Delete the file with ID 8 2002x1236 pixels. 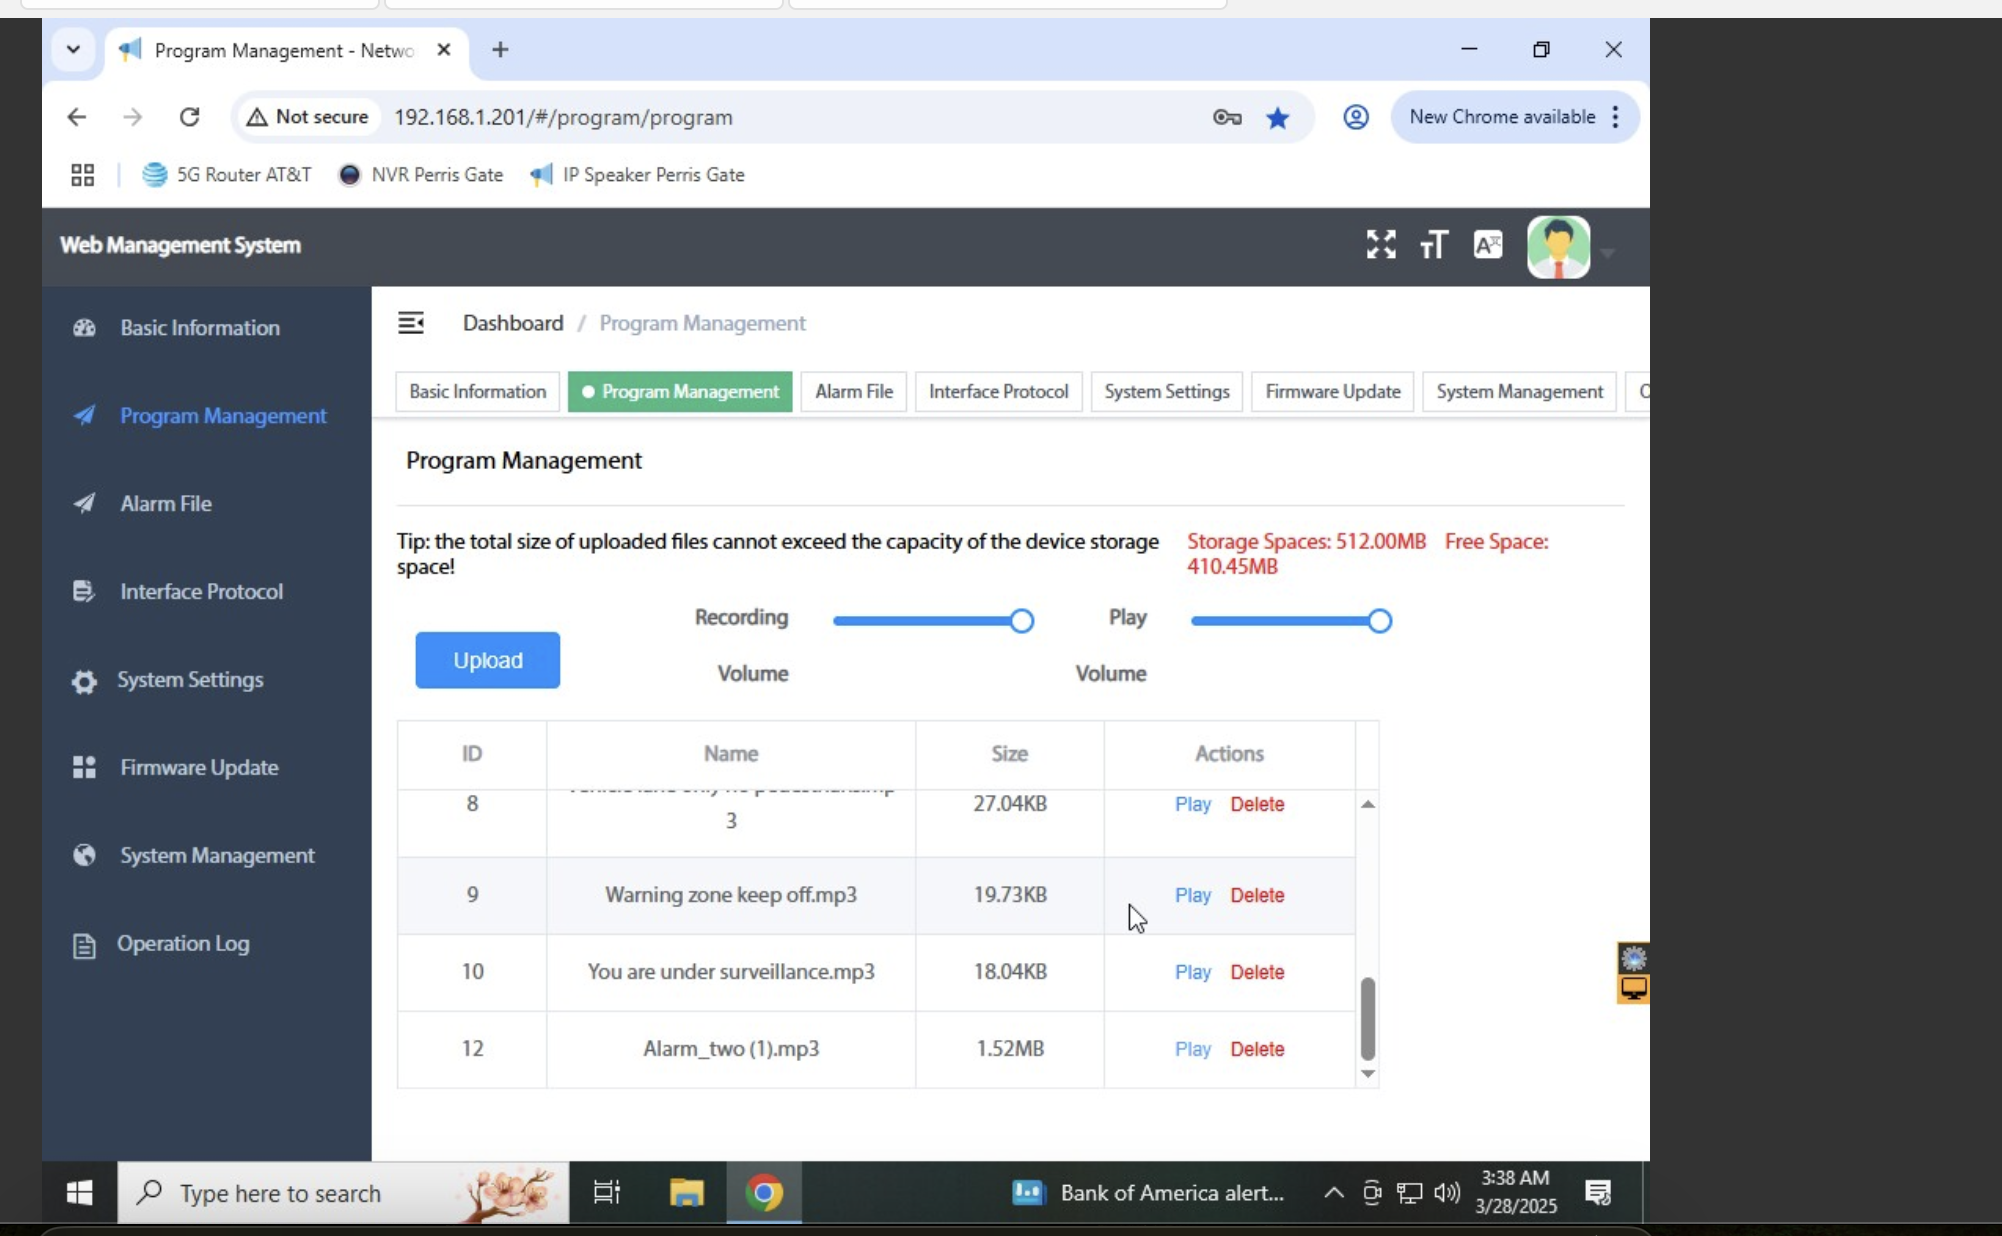pyautogui.click(x=1257, y=804)
